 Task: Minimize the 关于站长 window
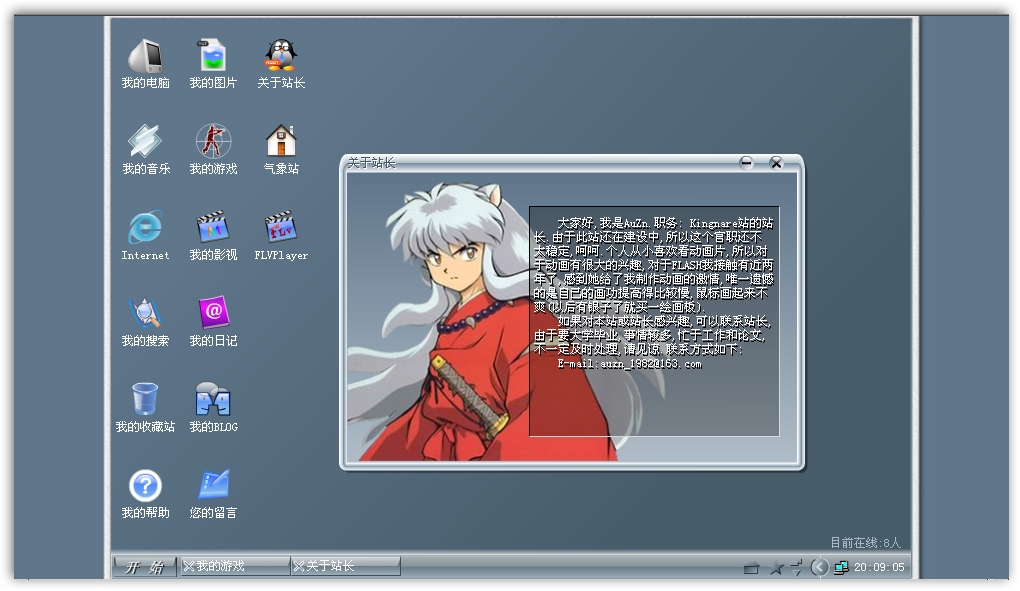click(746, 163)
